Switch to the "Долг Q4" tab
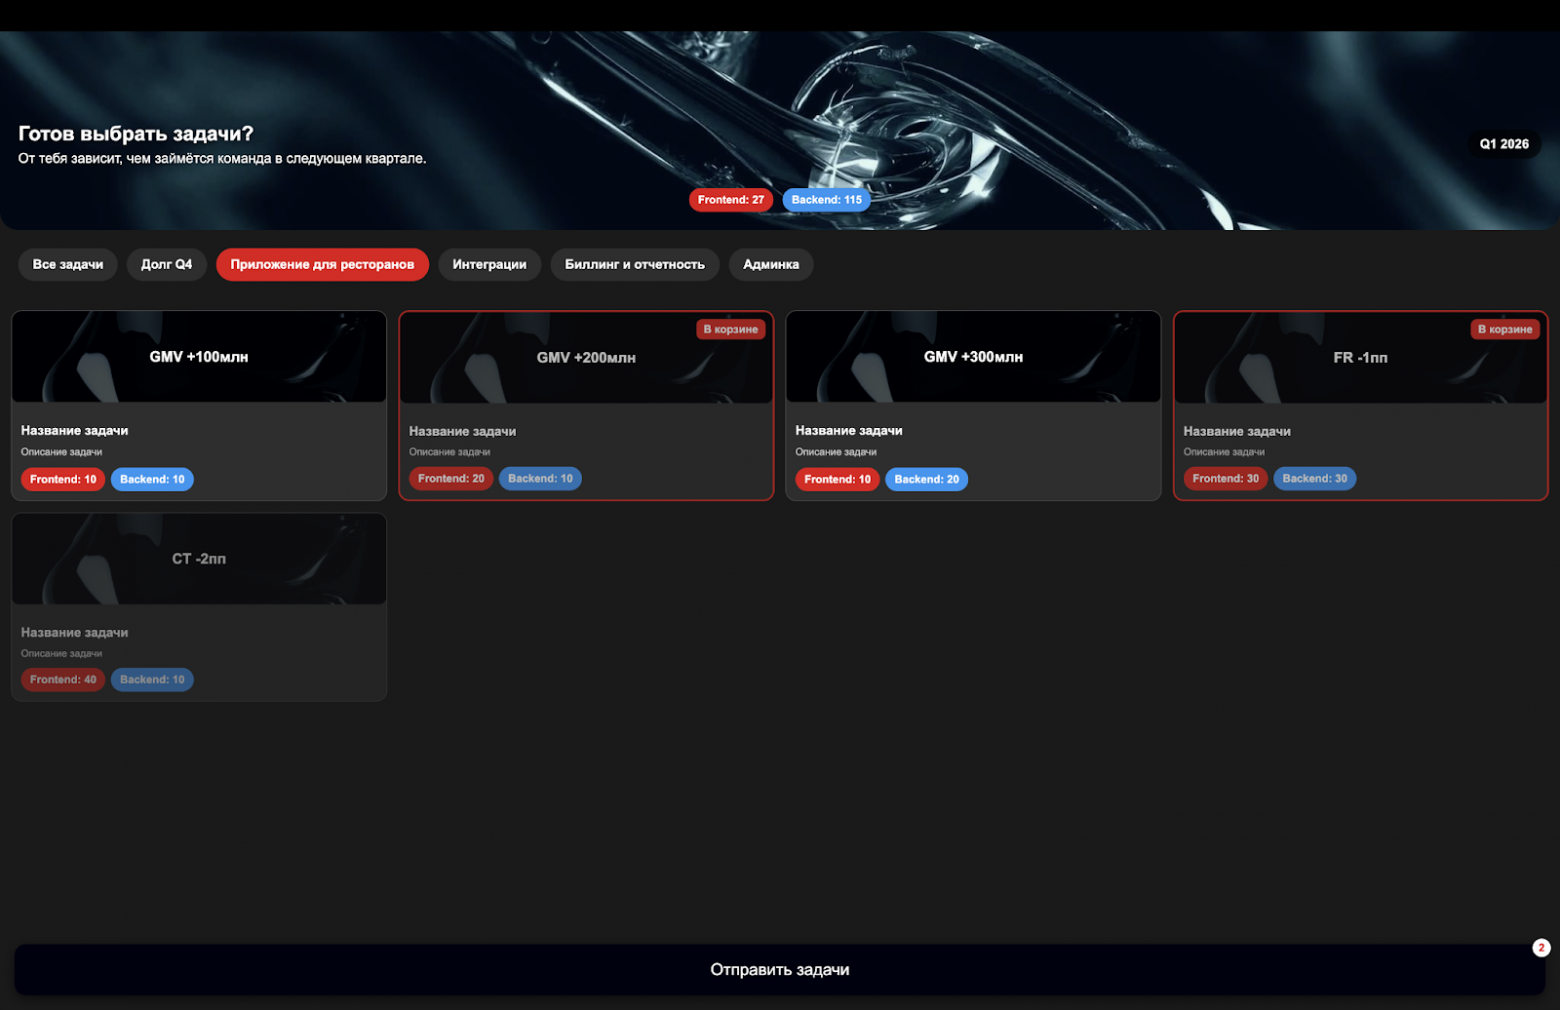 (166, 265)
